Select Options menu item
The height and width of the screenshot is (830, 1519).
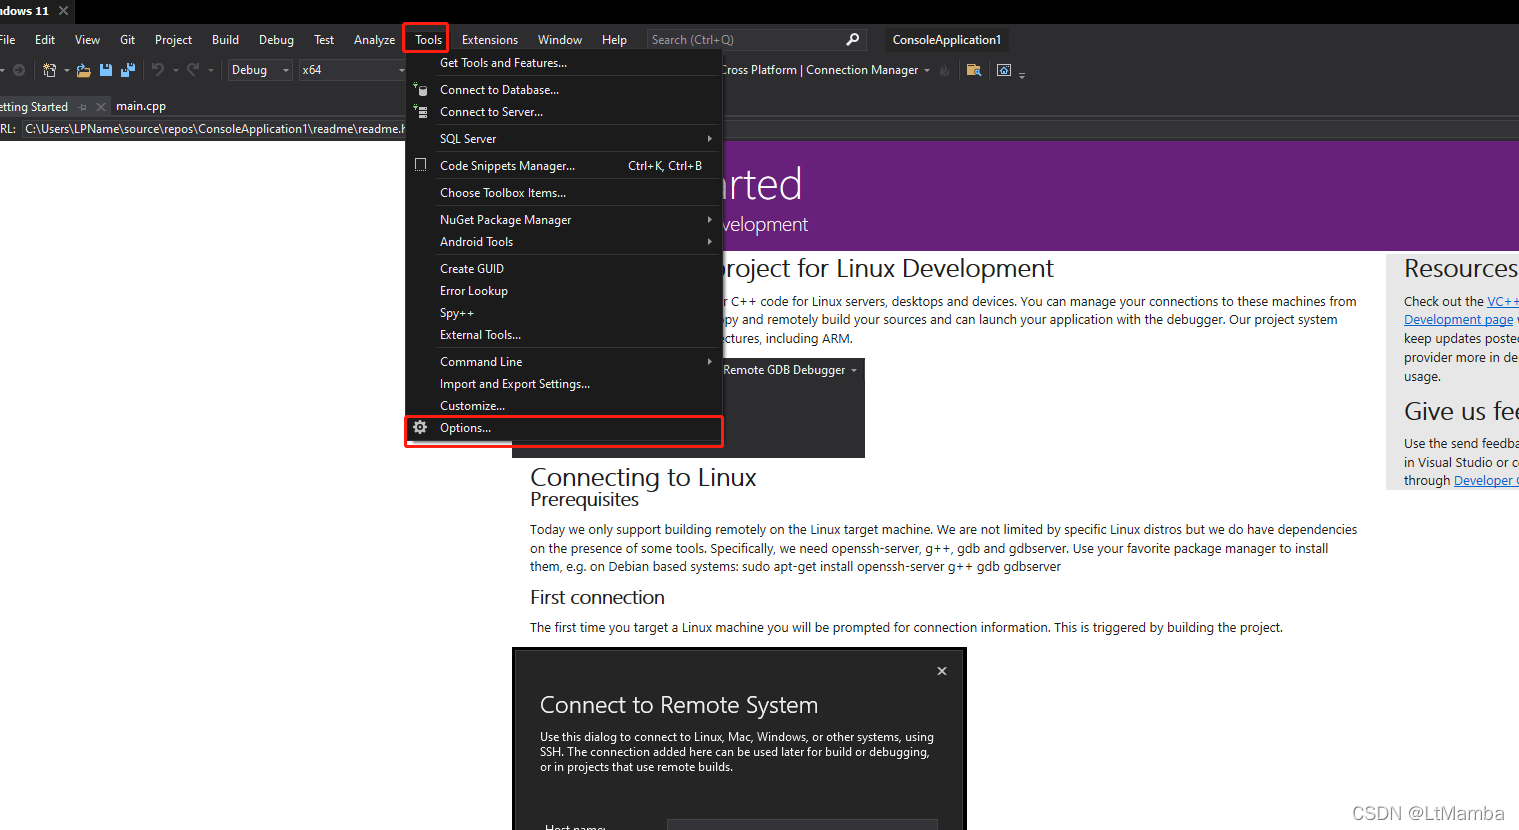(563, 428)
